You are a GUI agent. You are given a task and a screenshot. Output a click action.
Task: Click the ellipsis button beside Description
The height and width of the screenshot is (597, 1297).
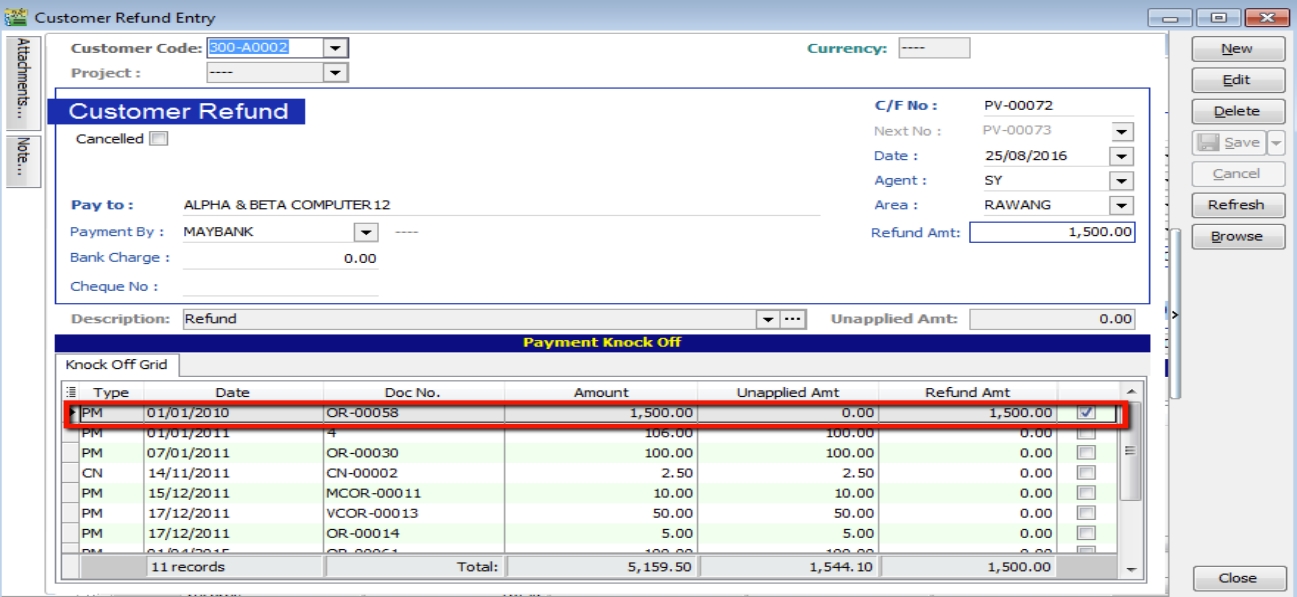(x=793, y=319)
